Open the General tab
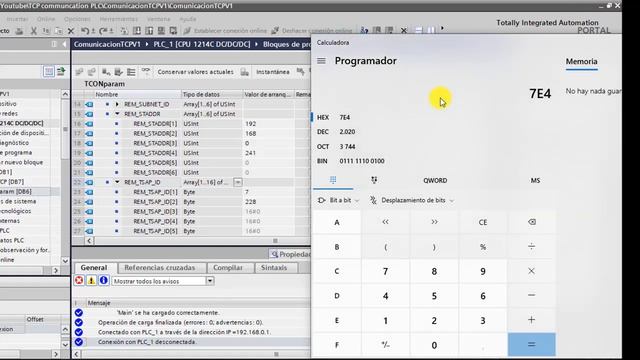640x360 pixels. click(x=94, y=268)
